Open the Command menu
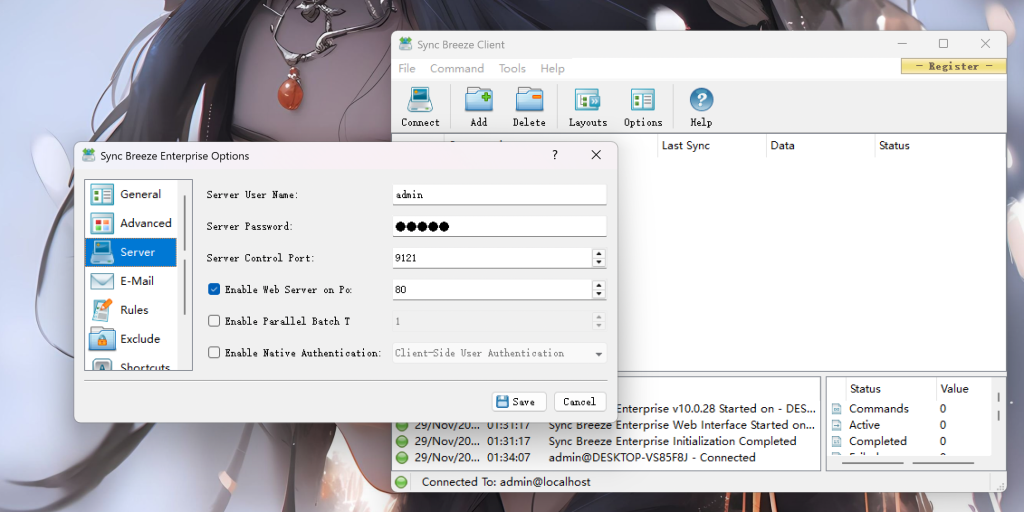 click(x=457, y=69)
